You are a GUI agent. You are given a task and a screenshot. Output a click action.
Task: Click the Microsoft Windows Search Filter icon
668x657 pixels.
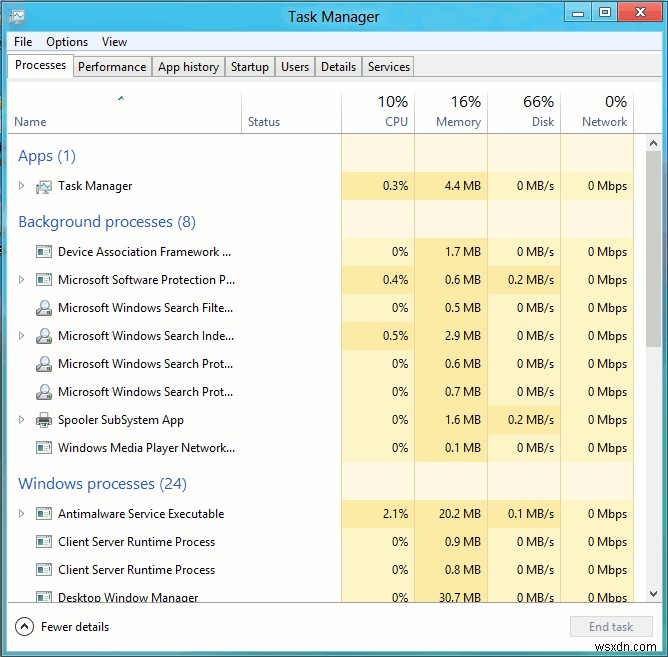[x=44, y=308]
